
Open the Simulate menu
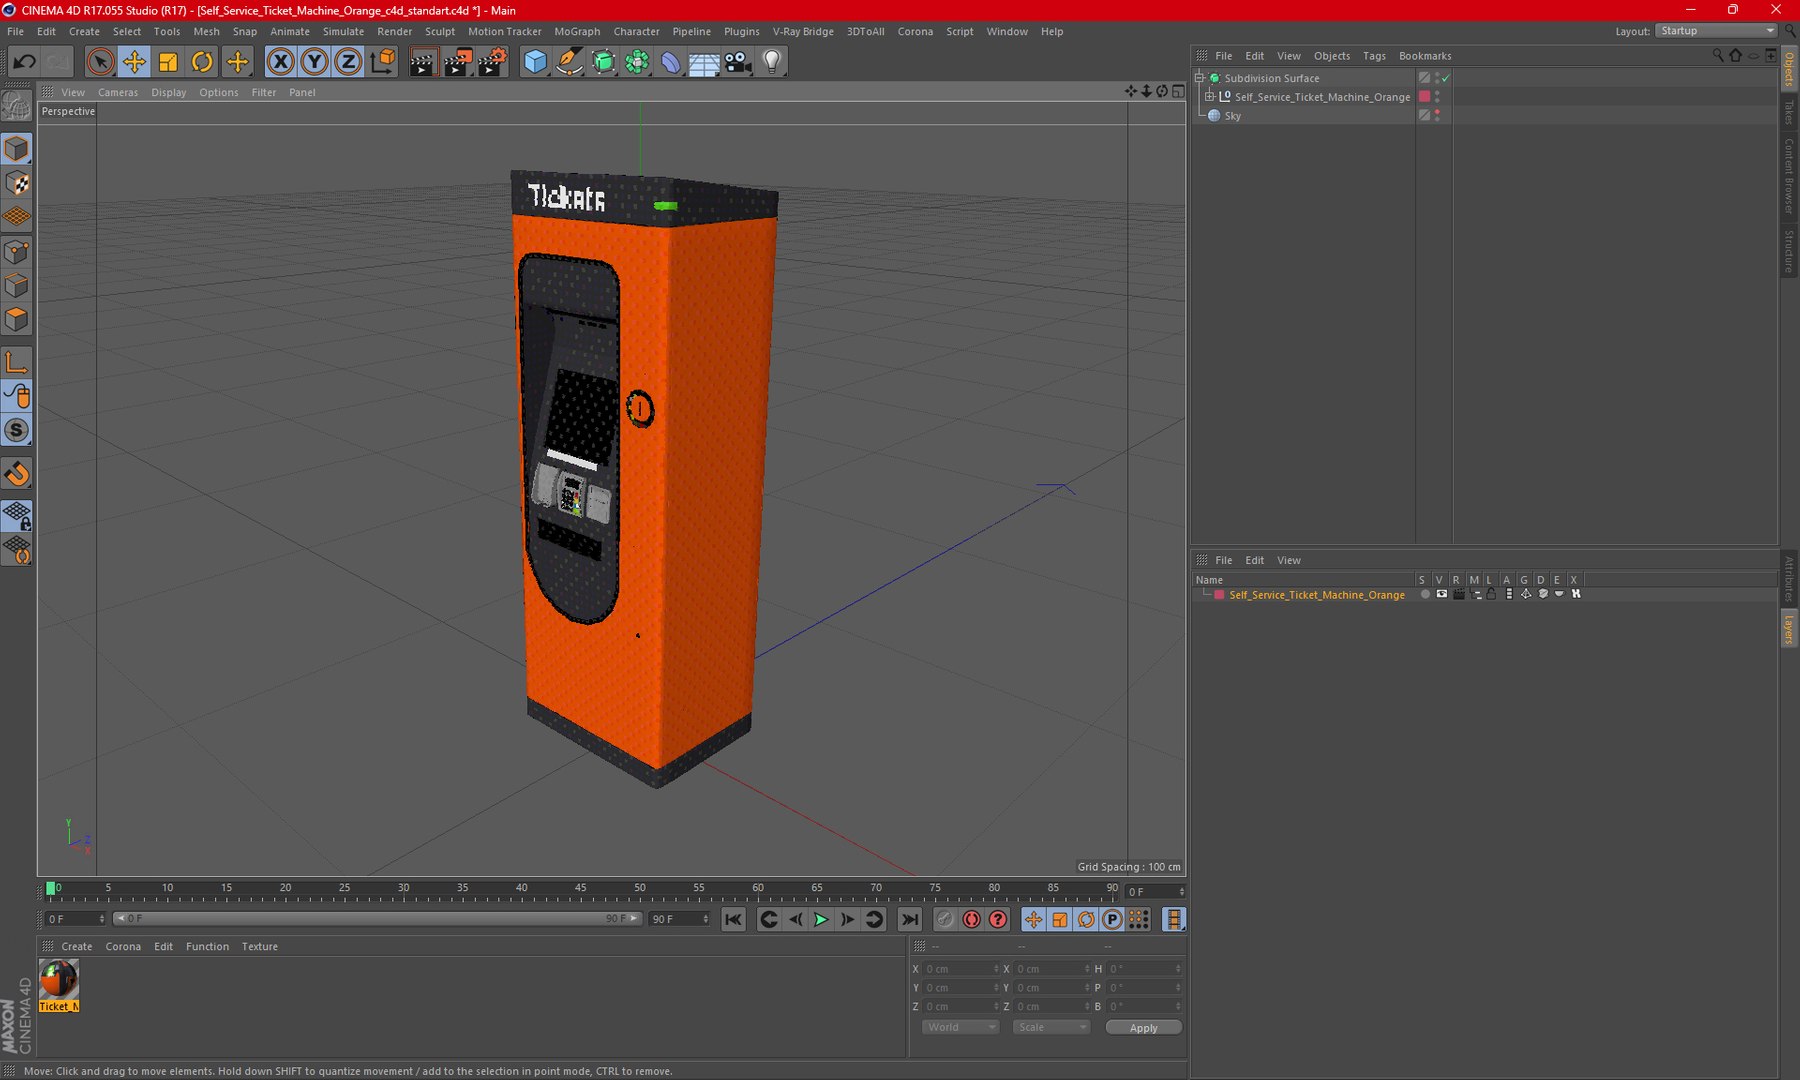(x=343, y=31)
